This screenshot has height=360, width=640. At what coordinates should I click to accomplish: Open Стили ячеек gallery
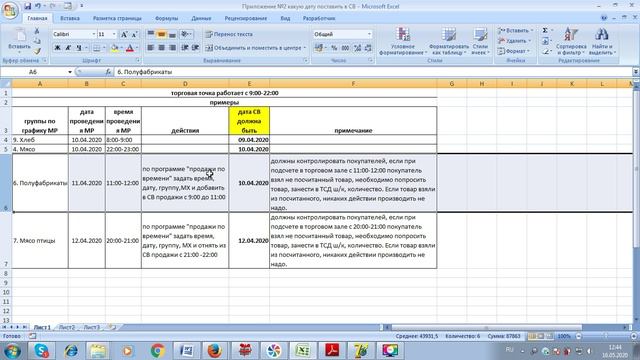(480, 41)
